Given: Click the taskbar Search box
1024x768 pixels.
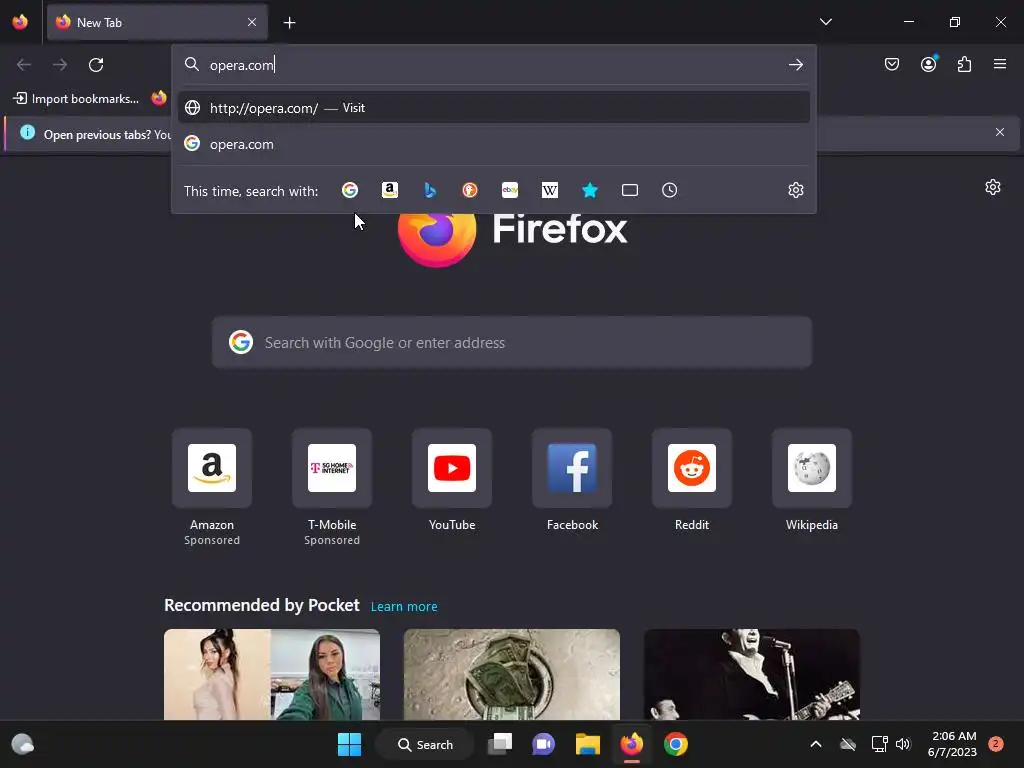Looking at the screenshot, I should click(x=425, y=744).
